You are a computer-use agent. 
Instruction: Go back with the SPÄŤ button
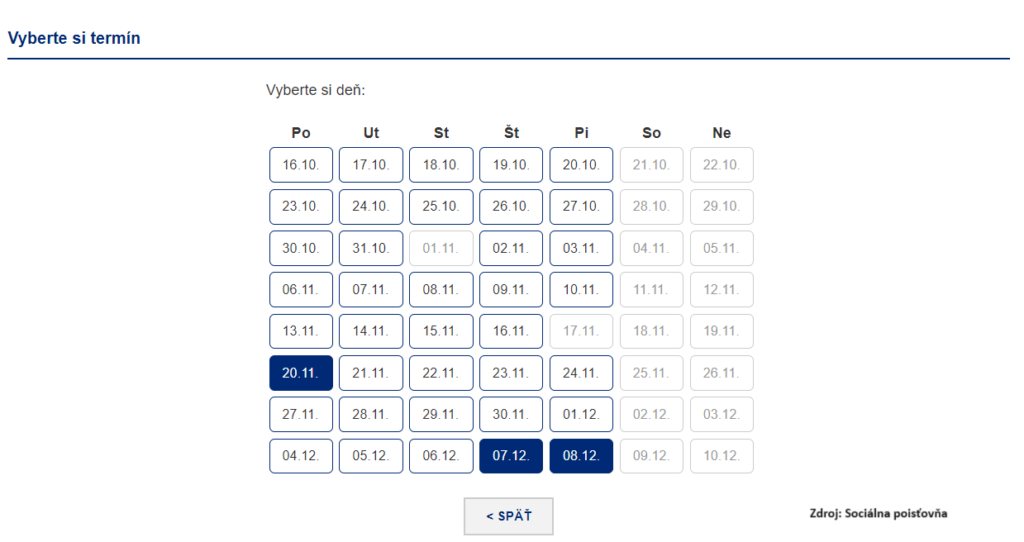point(508,516)
